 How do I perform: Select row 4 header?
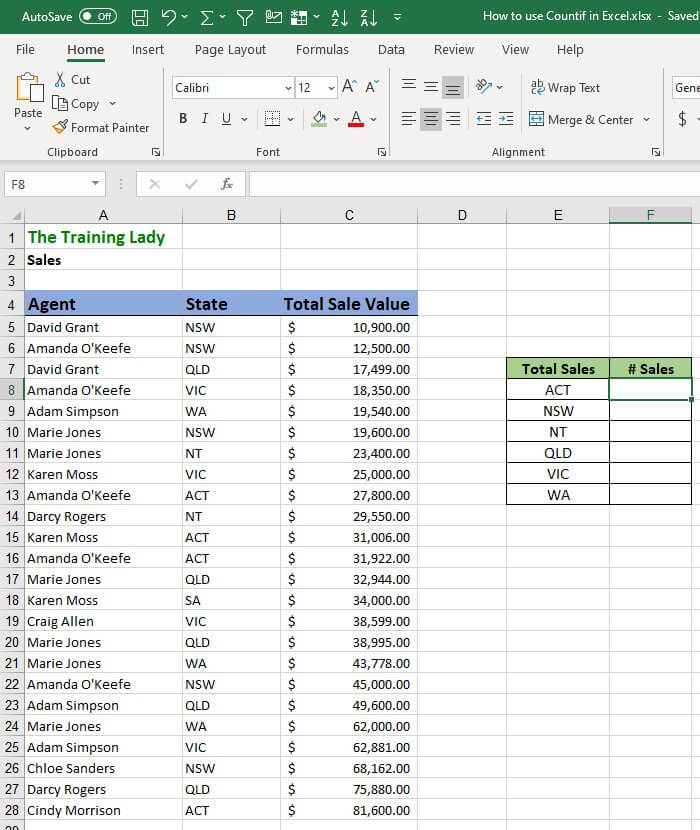tap(12, 305)
